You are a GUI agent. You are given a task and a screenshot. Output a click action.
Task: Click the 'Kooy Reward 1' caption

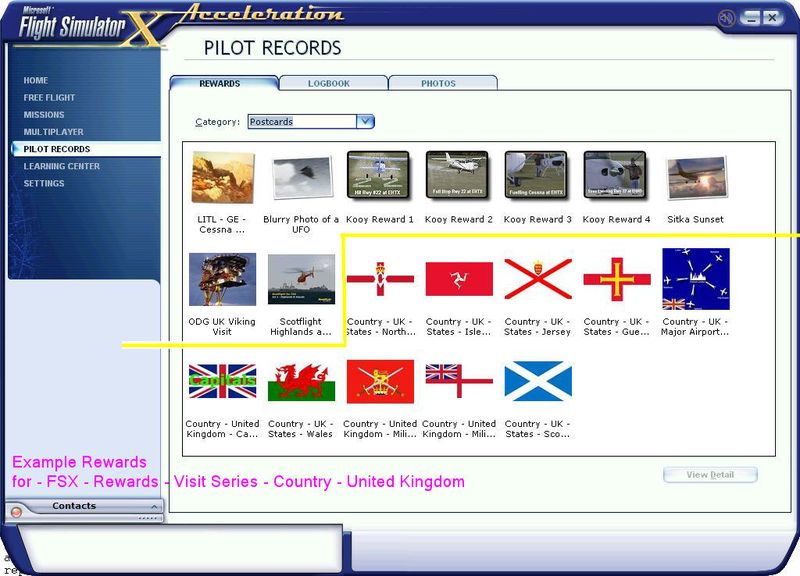click(x=380, y=219)
